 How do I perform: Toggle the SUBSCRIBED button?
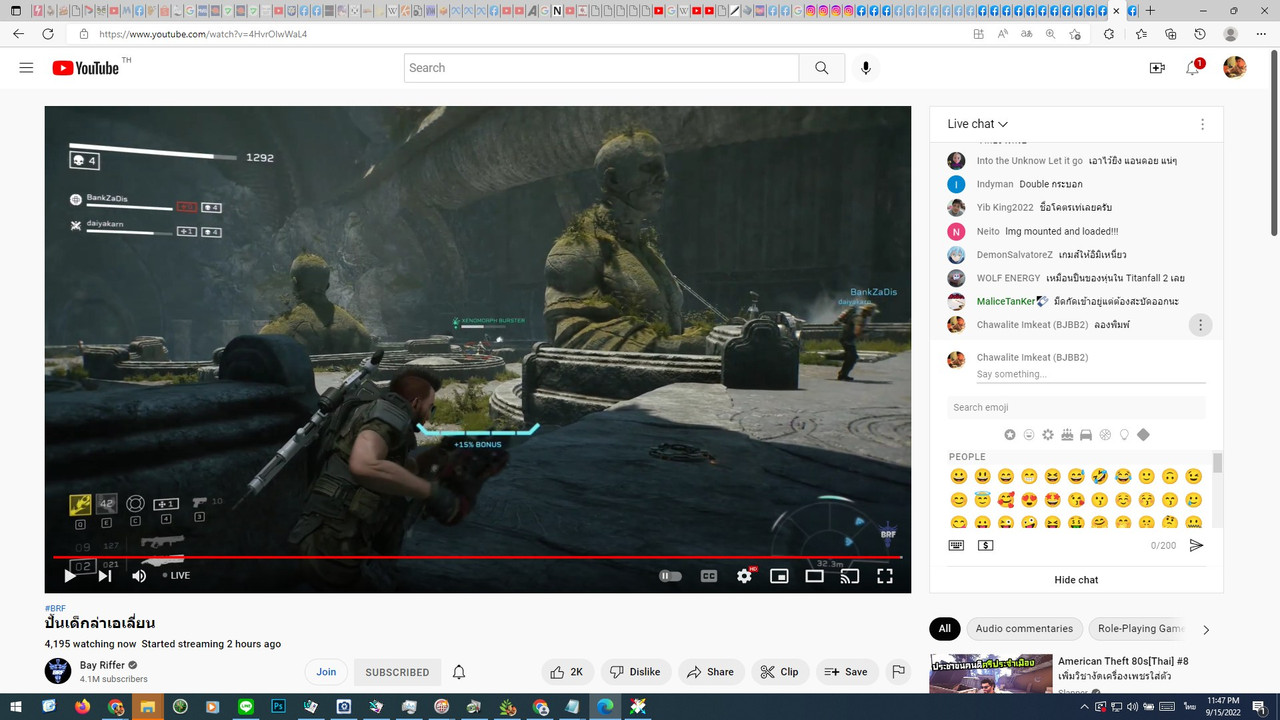pyautogui.click(x=397, y=672)
